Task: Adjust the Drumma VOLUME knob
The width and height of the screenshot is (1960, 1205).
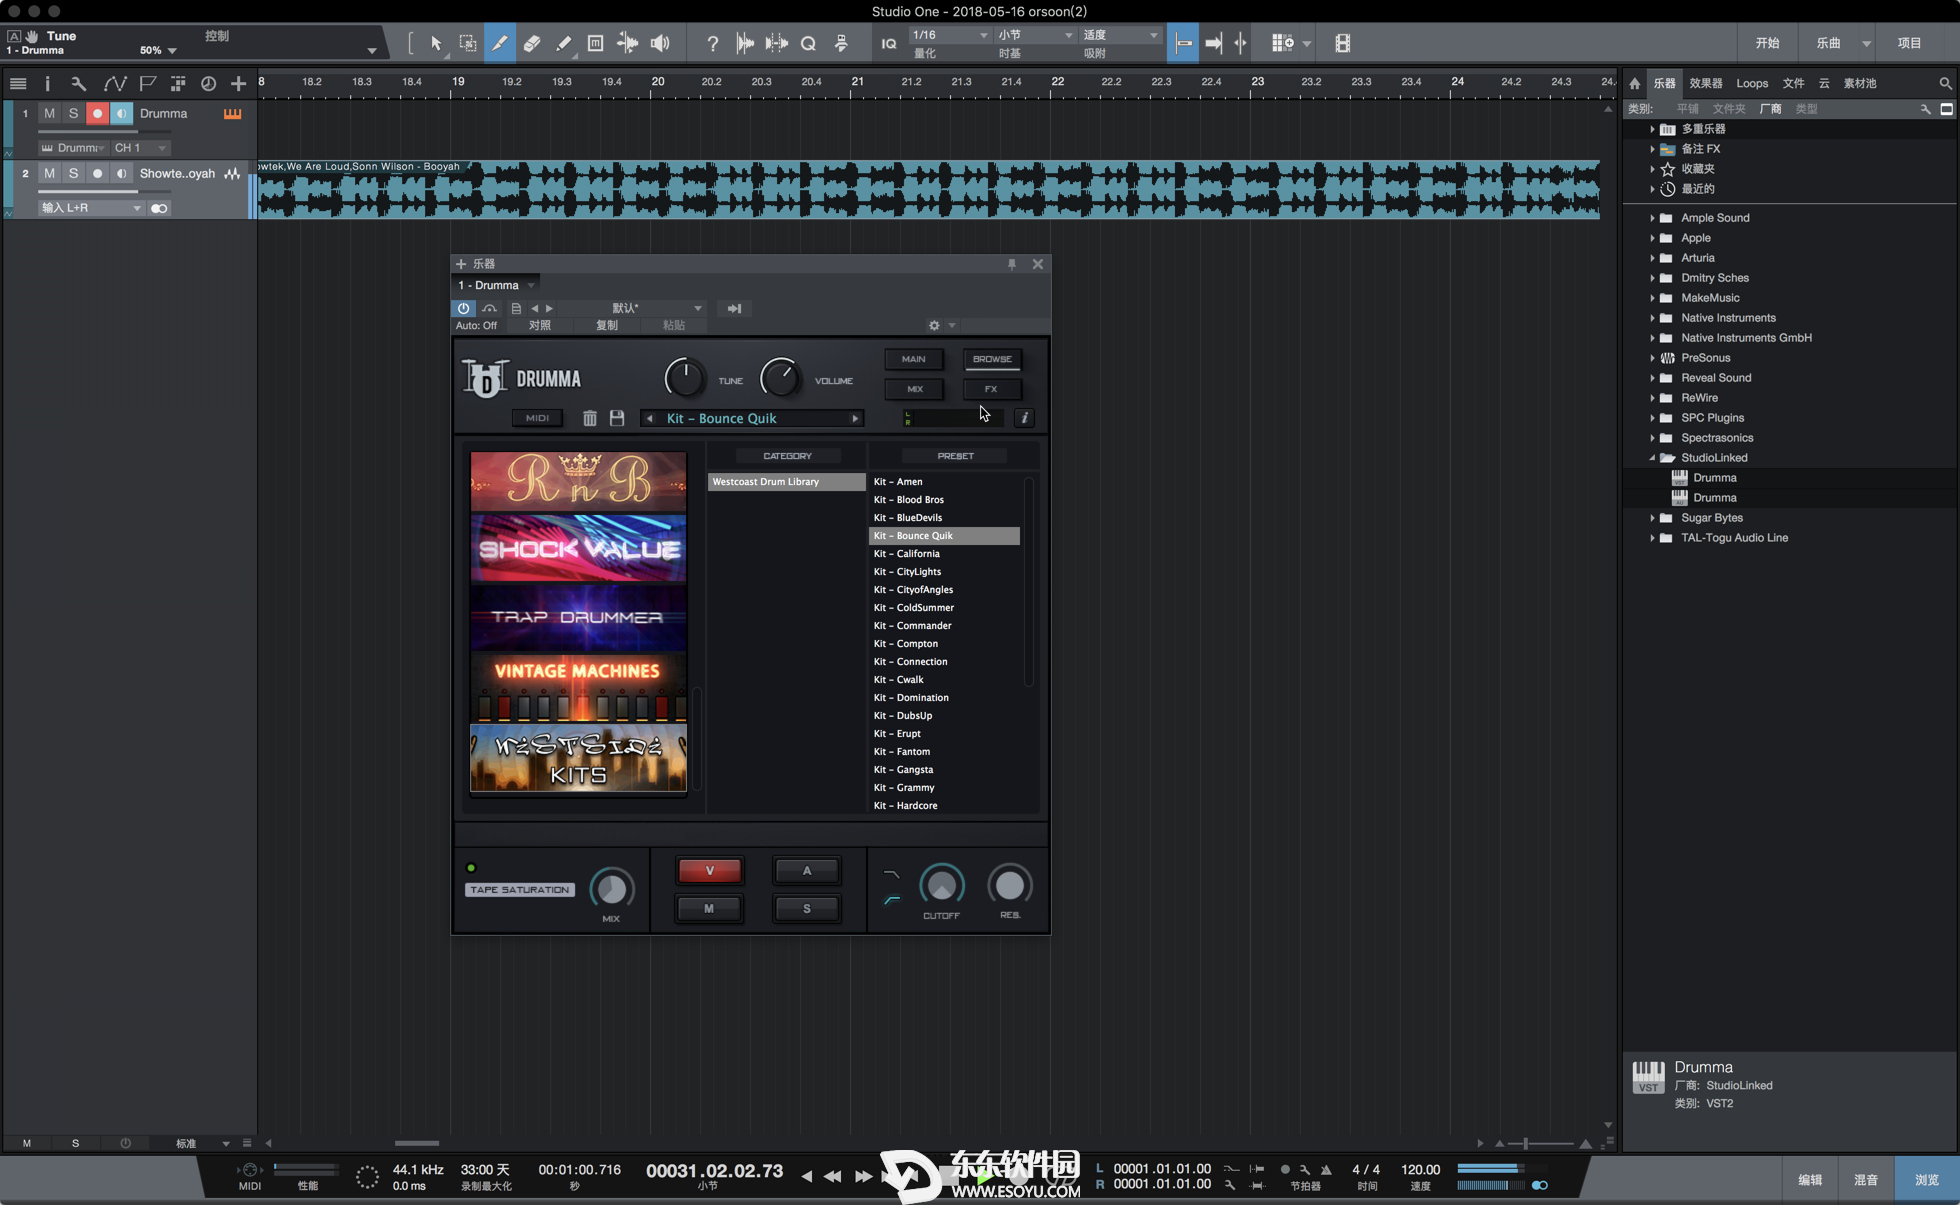Action: coord(780,378)
